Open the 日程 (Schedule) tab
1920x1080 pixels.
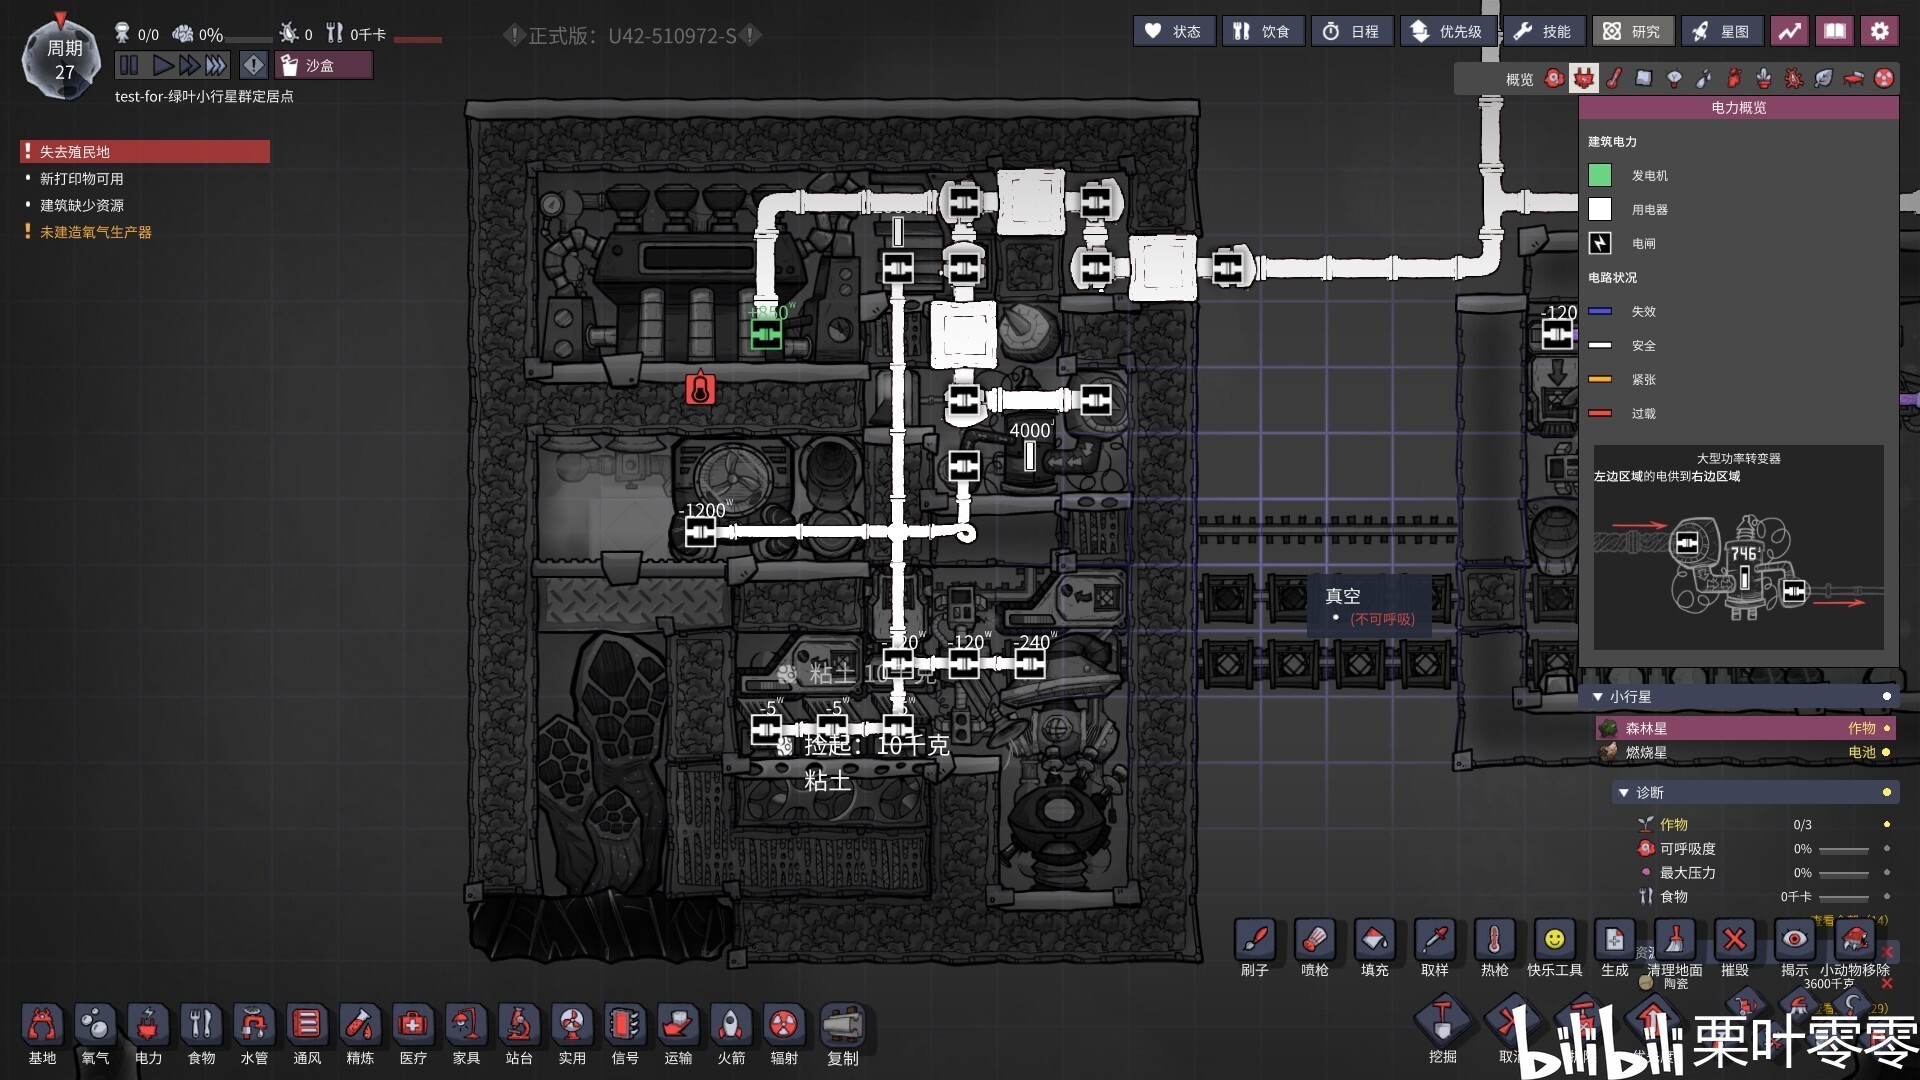click(1352, 31)
